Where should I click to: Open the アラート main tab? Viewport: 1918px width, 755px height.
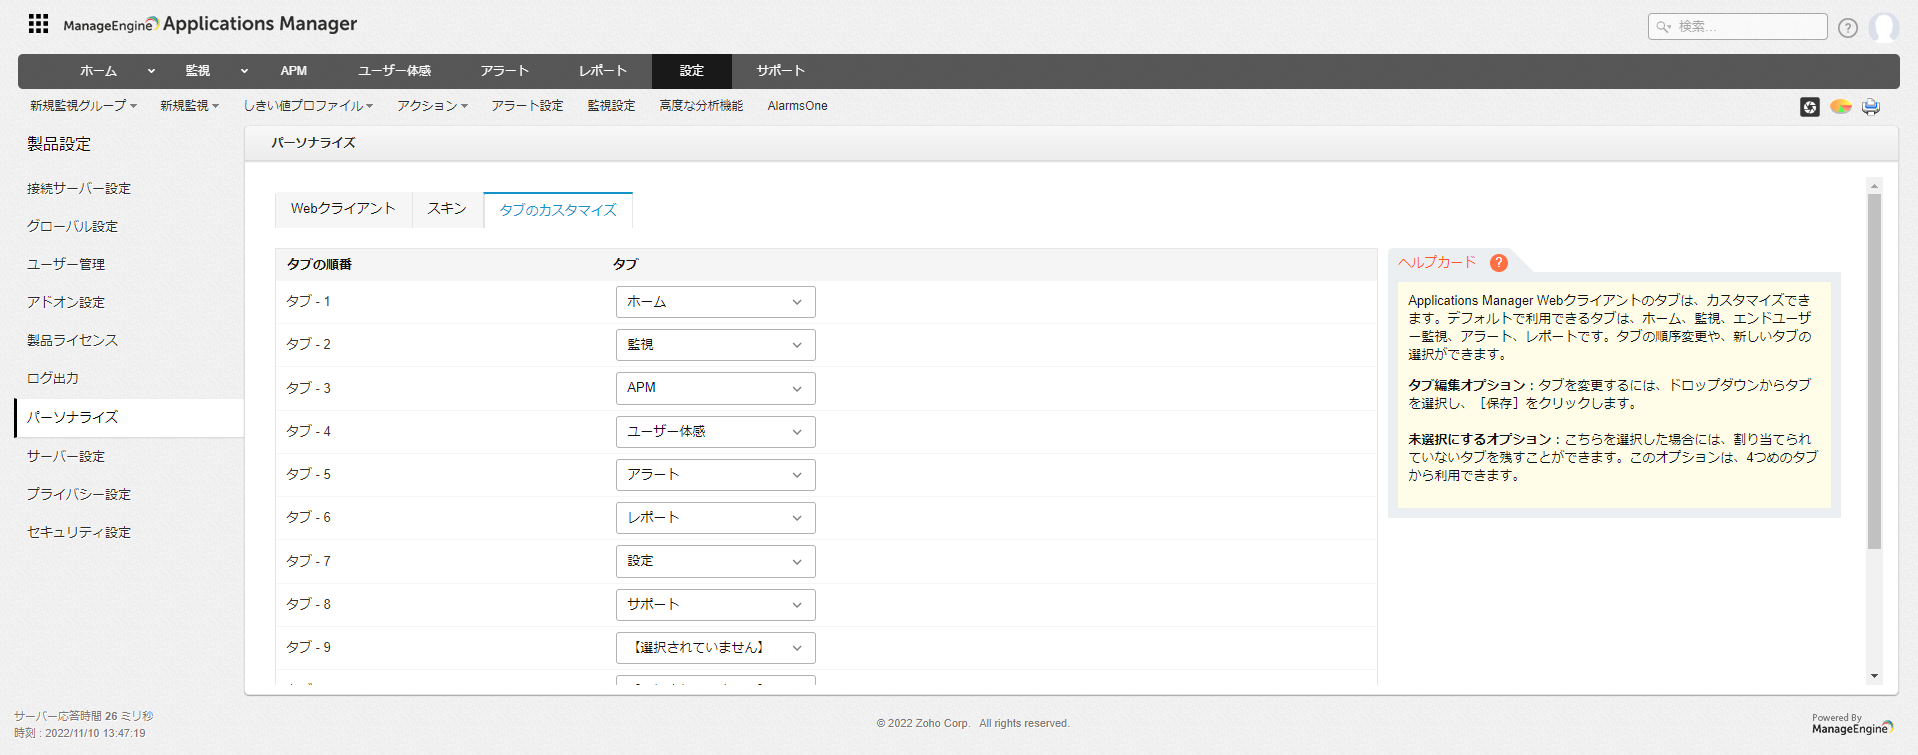[x=504, y=71]
